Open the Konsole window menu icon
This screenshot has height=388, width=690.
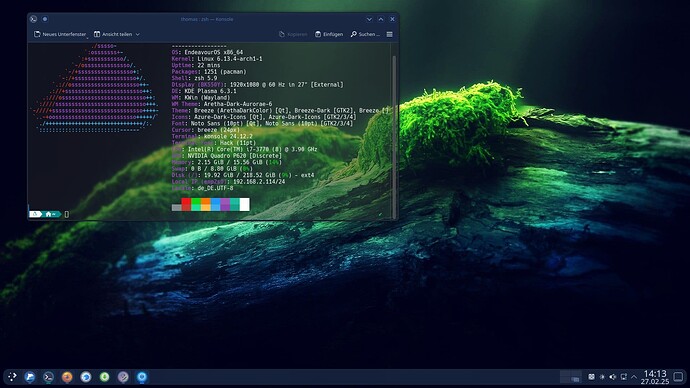tap(33, 19)
